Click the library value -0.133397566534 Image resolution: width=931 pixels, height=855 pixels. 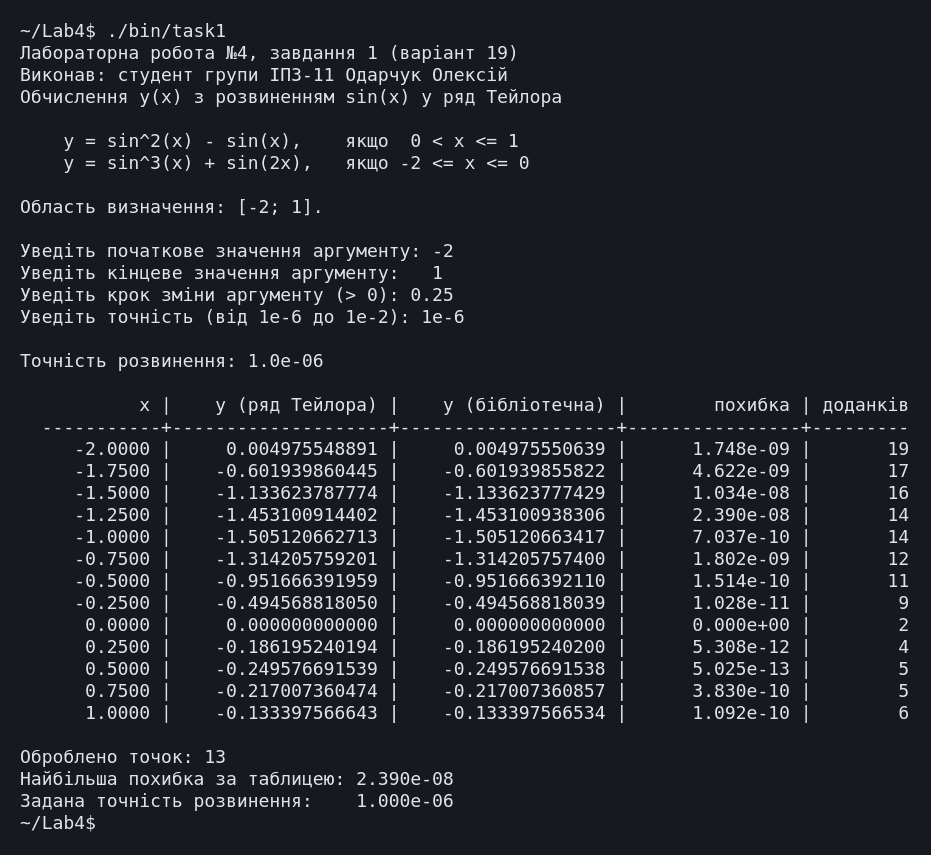point(524,712)
